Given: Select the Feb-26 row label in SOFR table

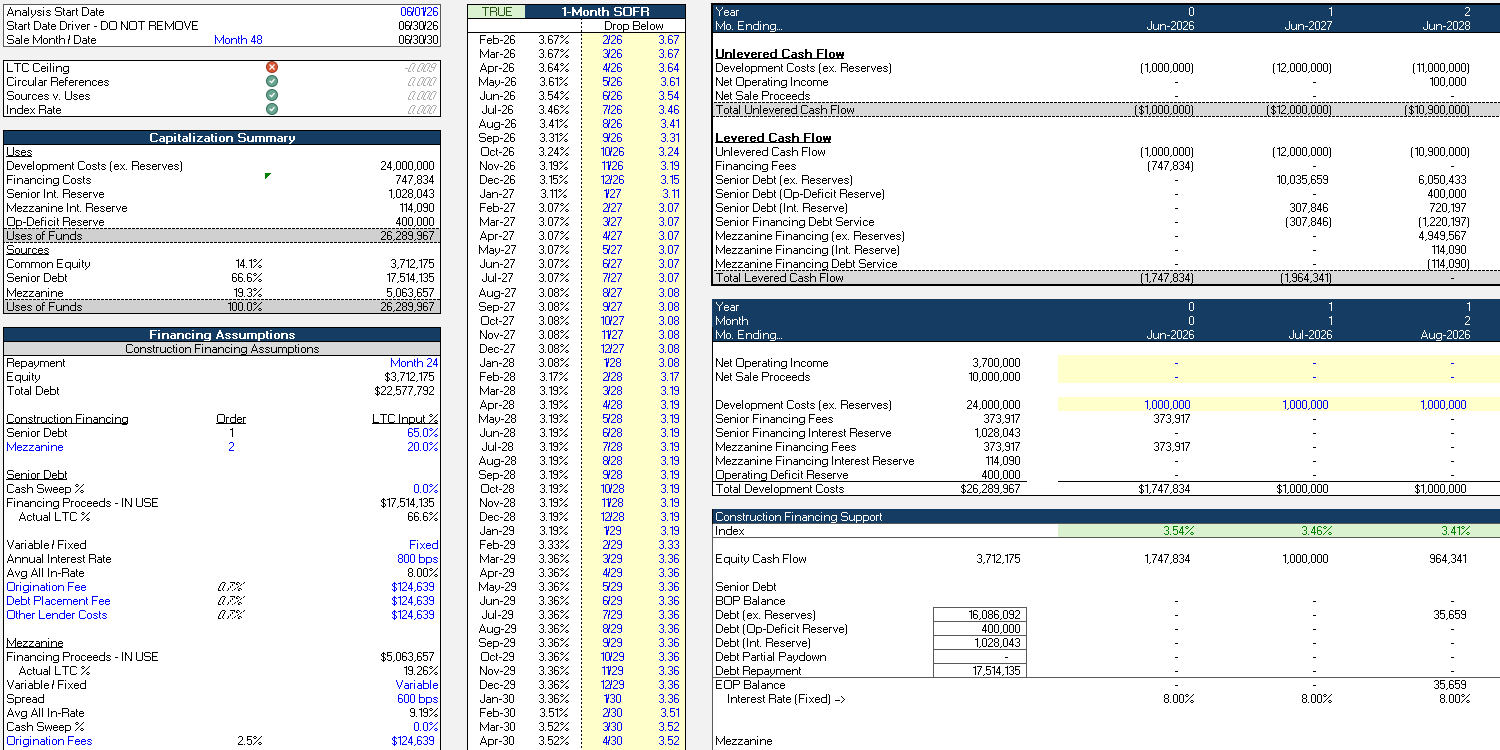Looking at the screenshot, I should pyautogui.click(x=496, y=40).
